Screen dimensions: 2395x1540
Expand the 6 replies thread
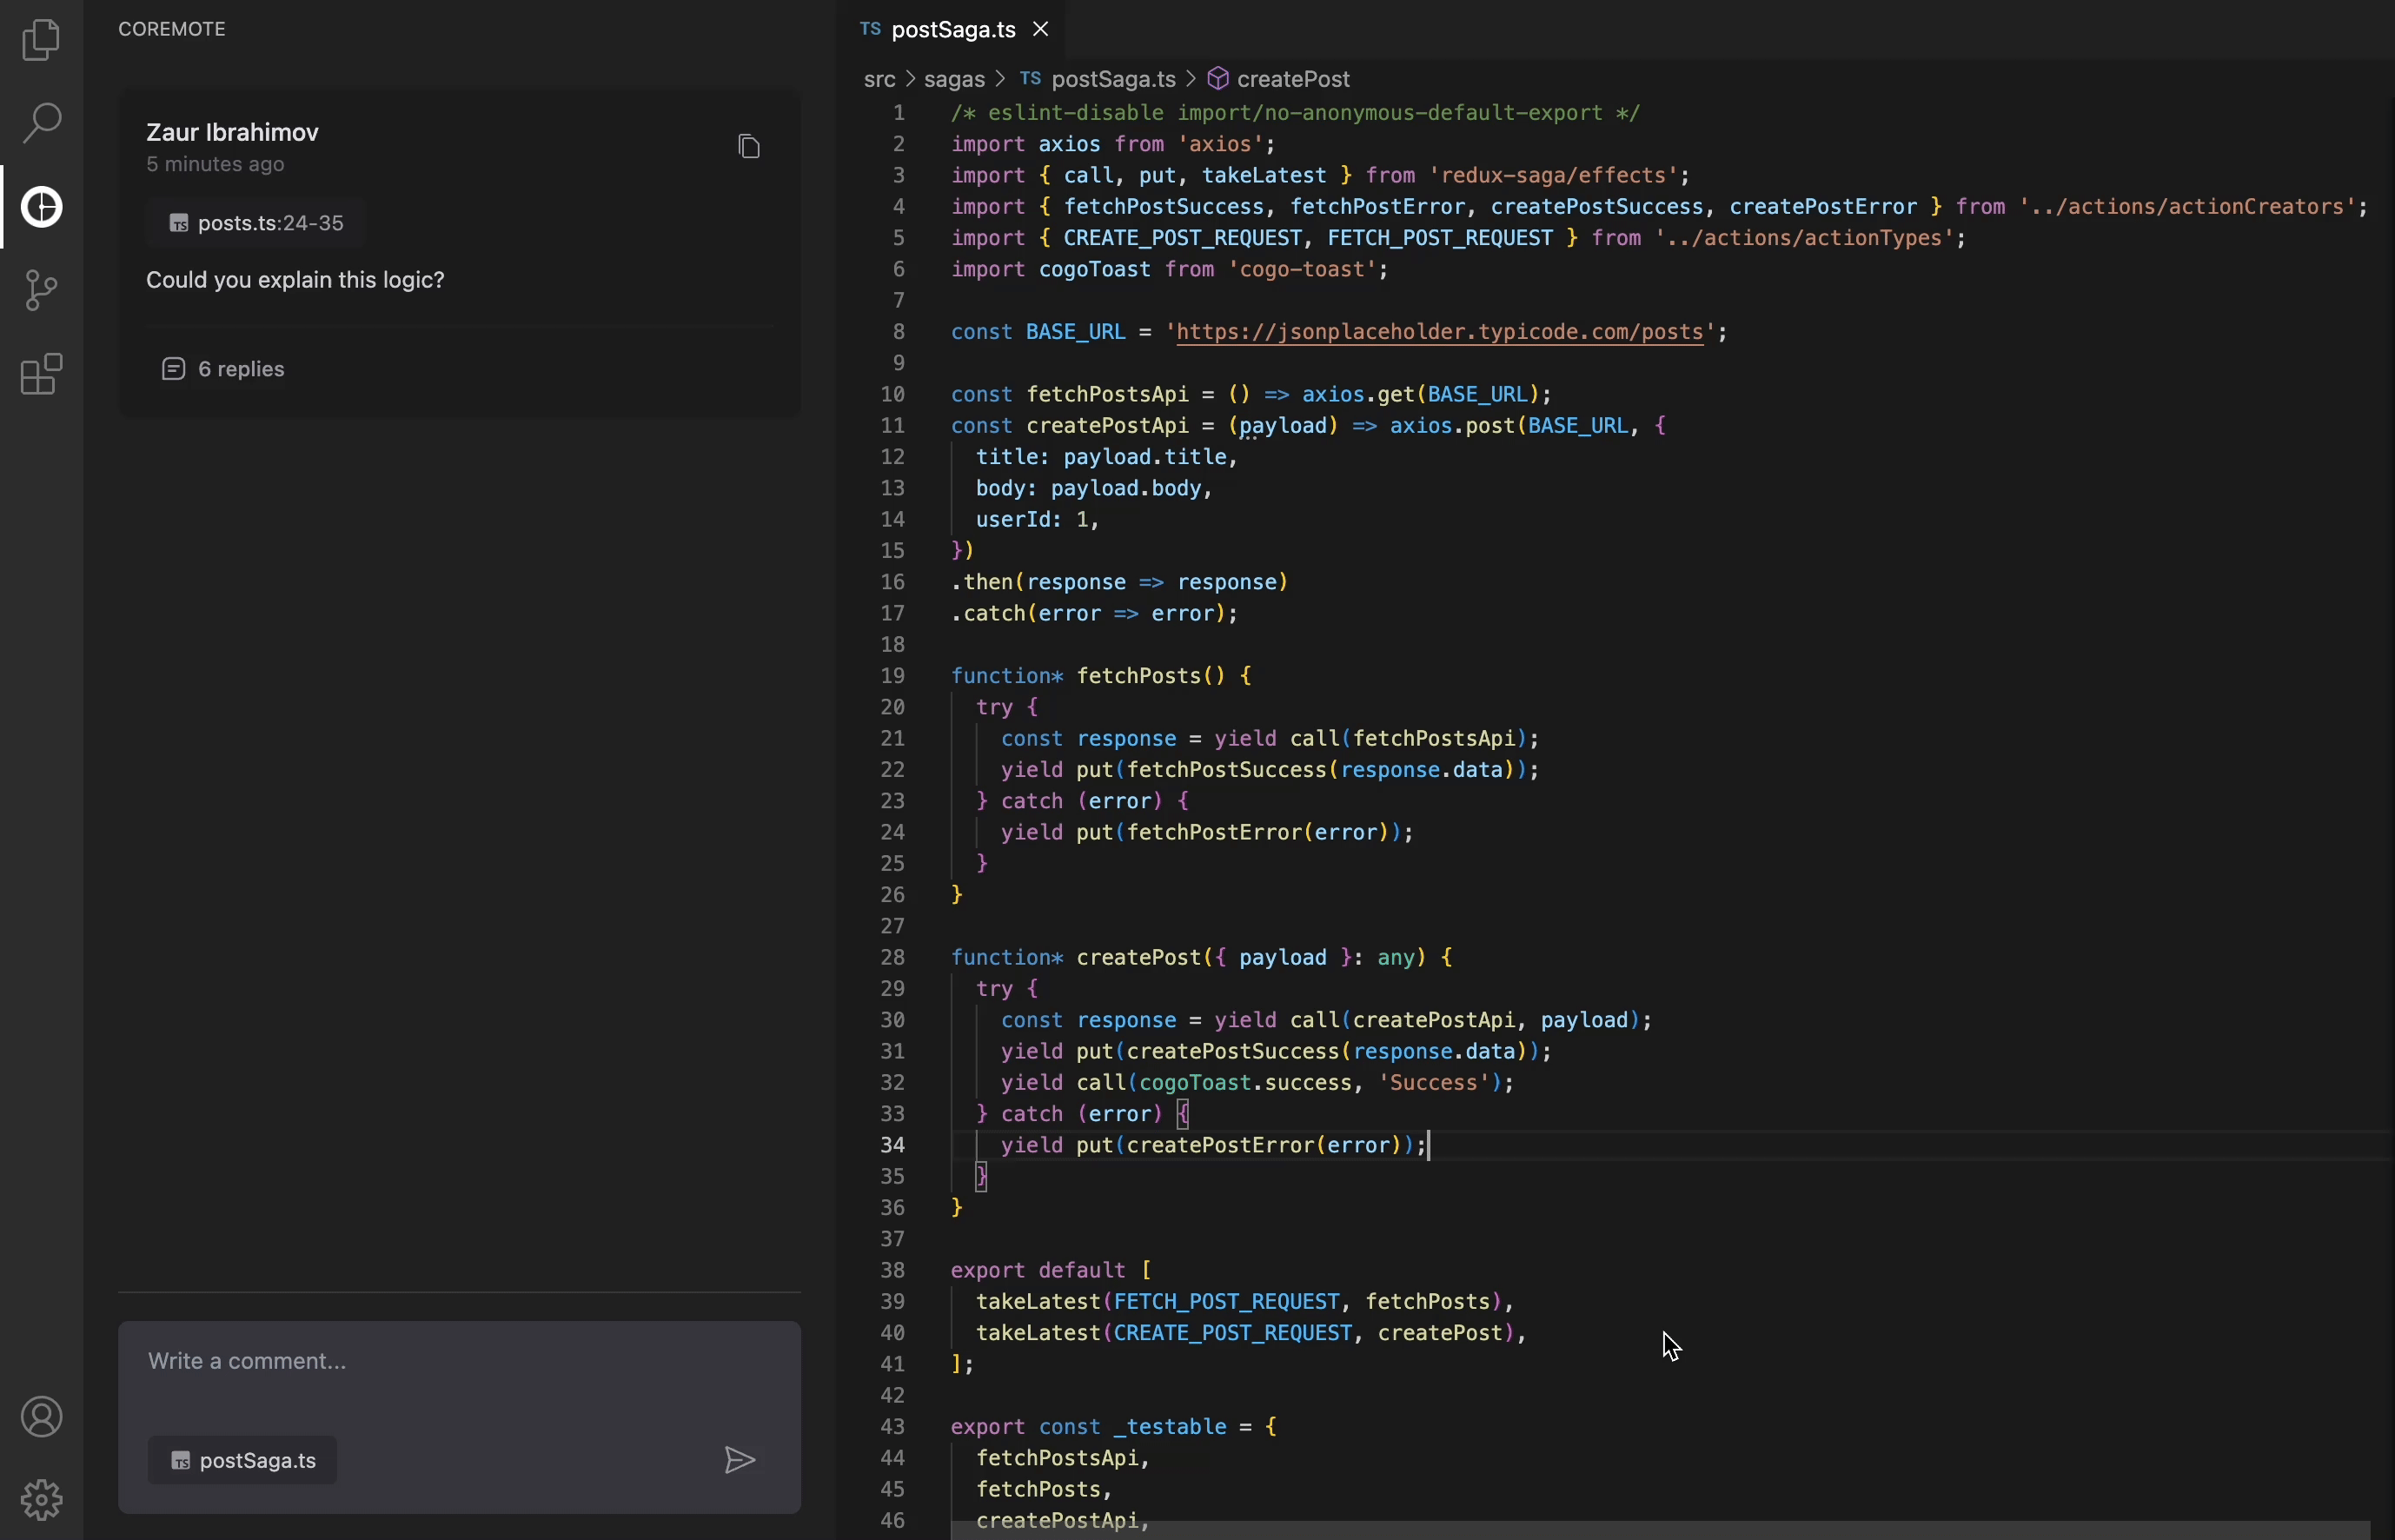point(223,369)
